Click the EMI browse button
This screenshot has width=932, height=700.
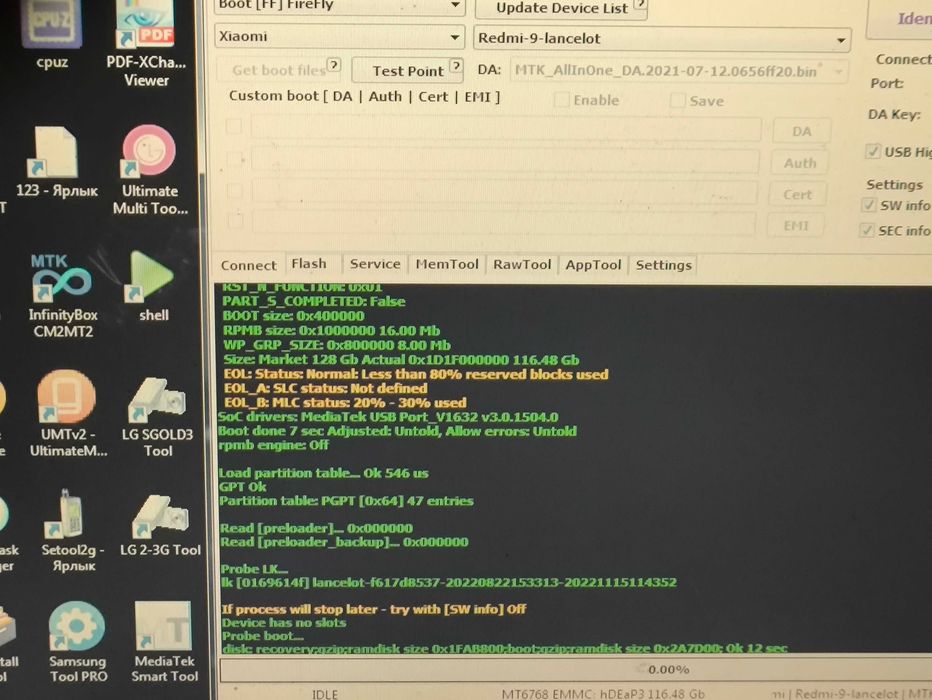click(x=796, y=226)
